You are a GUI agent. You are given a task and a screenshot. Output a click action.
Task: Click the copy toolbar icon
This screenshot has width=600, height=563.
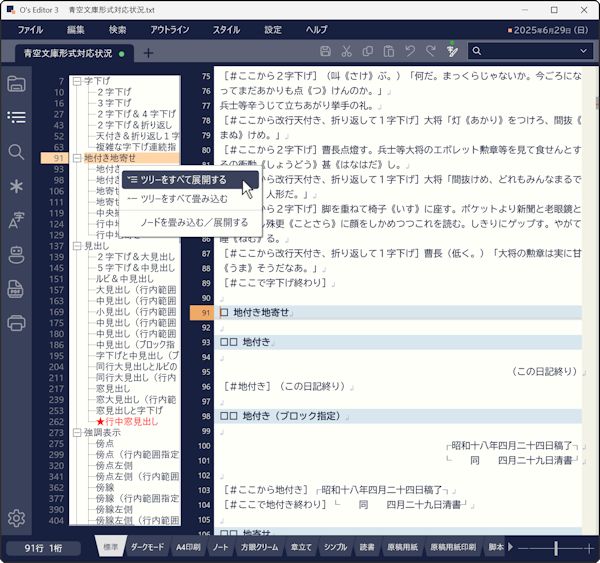tap(368, 51)
